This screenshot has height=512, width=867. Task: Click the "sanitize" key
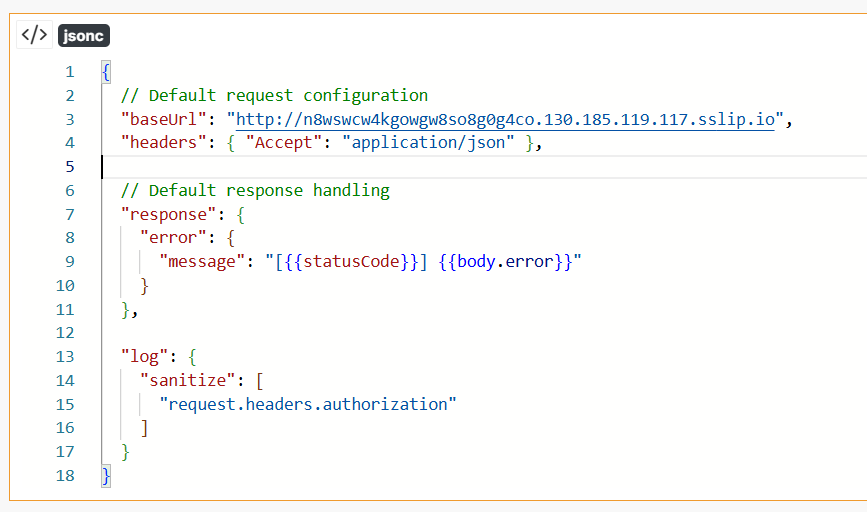188,381
